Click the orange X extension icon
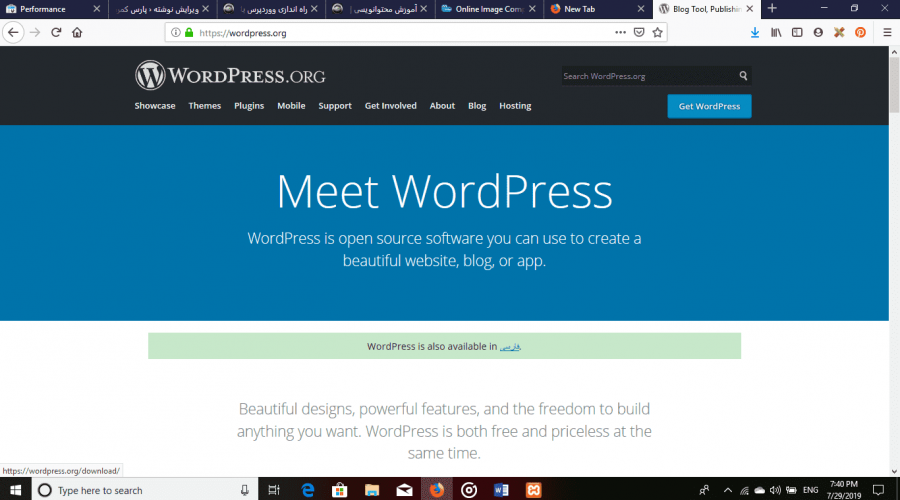 coord(839,33)
